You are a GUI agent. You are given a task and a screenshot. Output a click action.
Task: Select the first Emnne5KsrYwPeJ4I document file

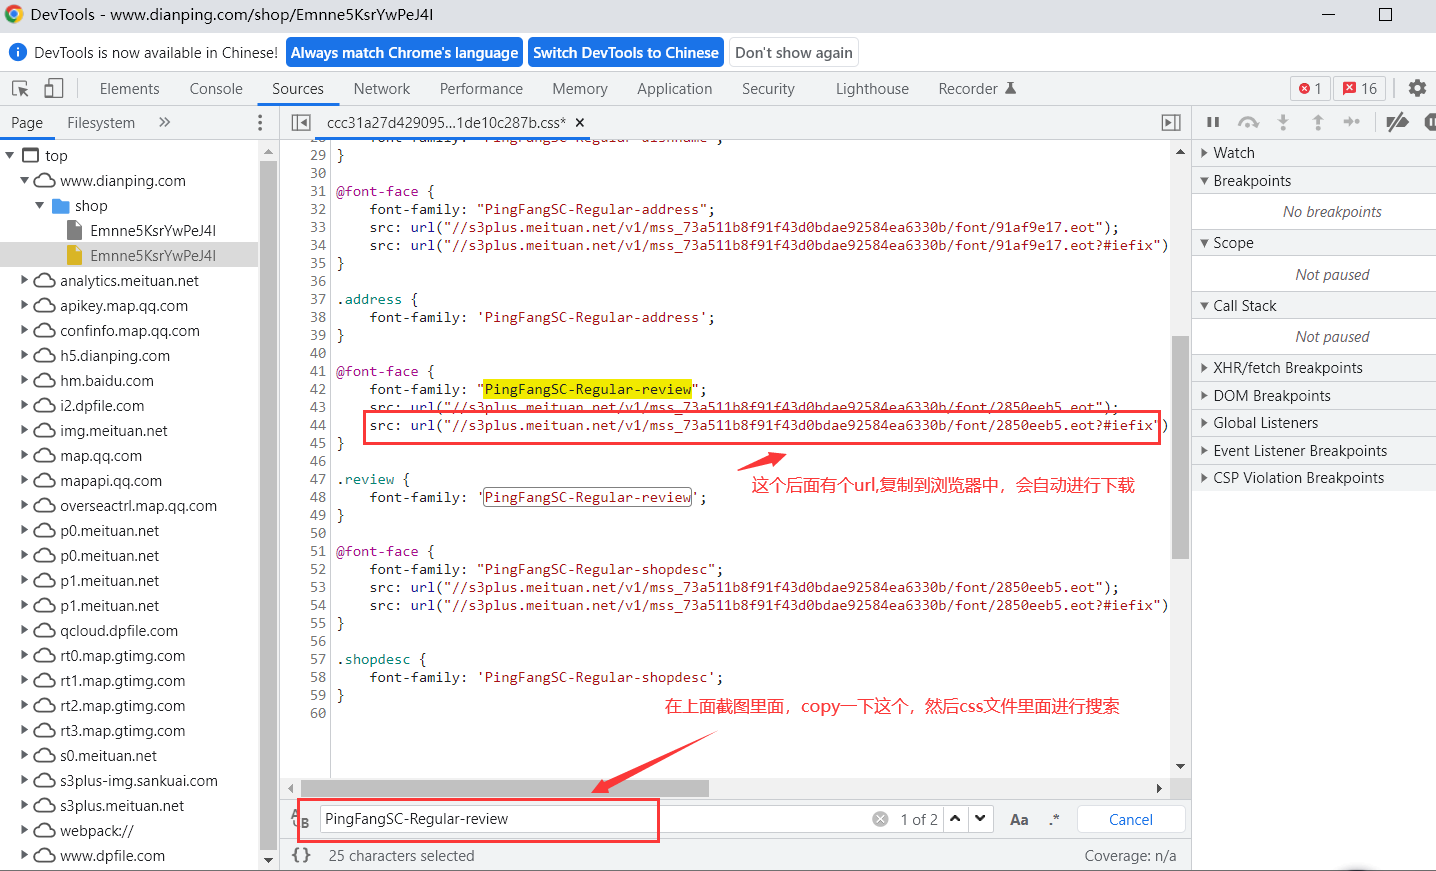(x=152, y=230)
